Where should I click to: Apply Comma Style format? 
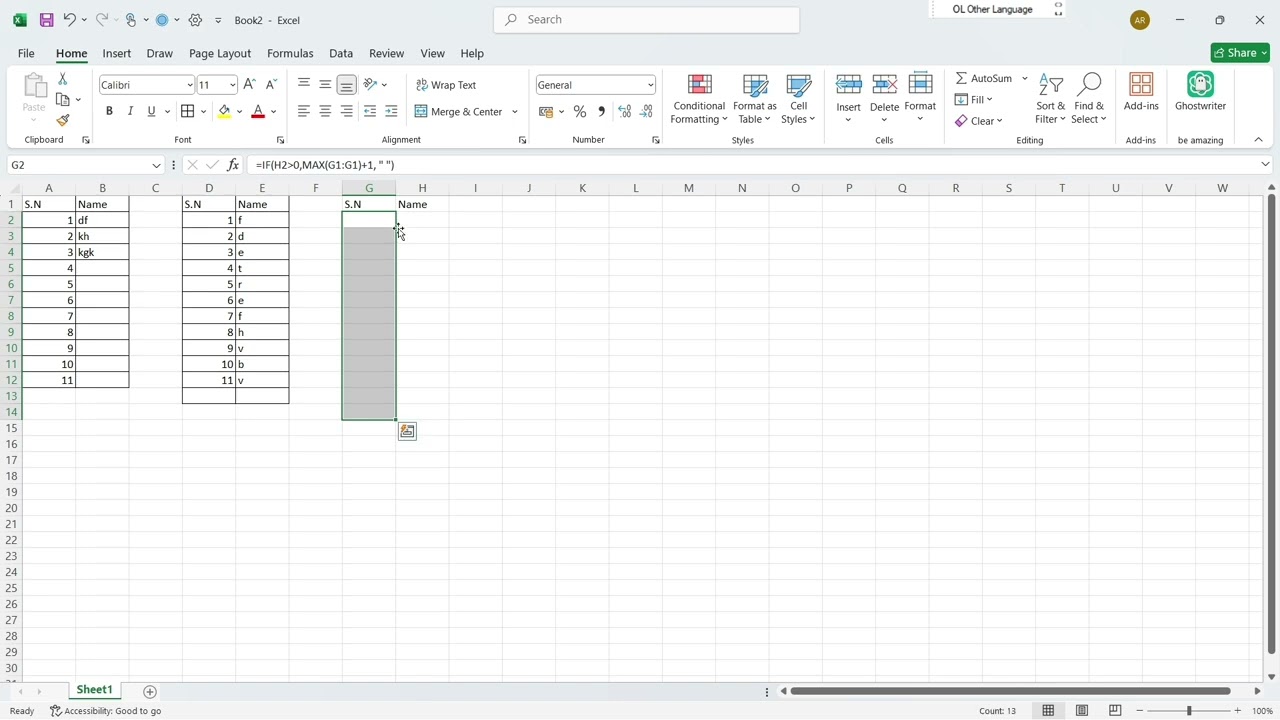[x=601, y=112]
